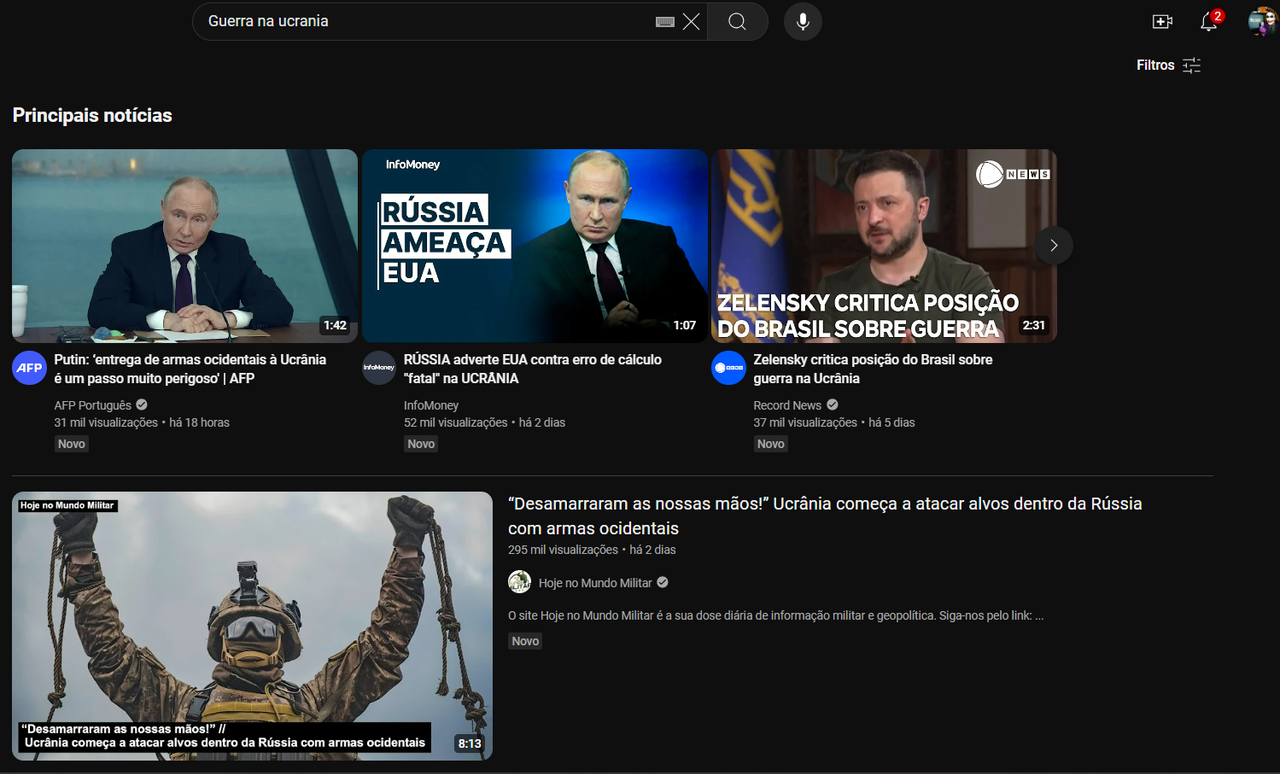The width and height of the screenshot is (1280, 774).
Task: Open title 'Desamarraram as nossas mãos!'
Action: [x=825, y=516]
